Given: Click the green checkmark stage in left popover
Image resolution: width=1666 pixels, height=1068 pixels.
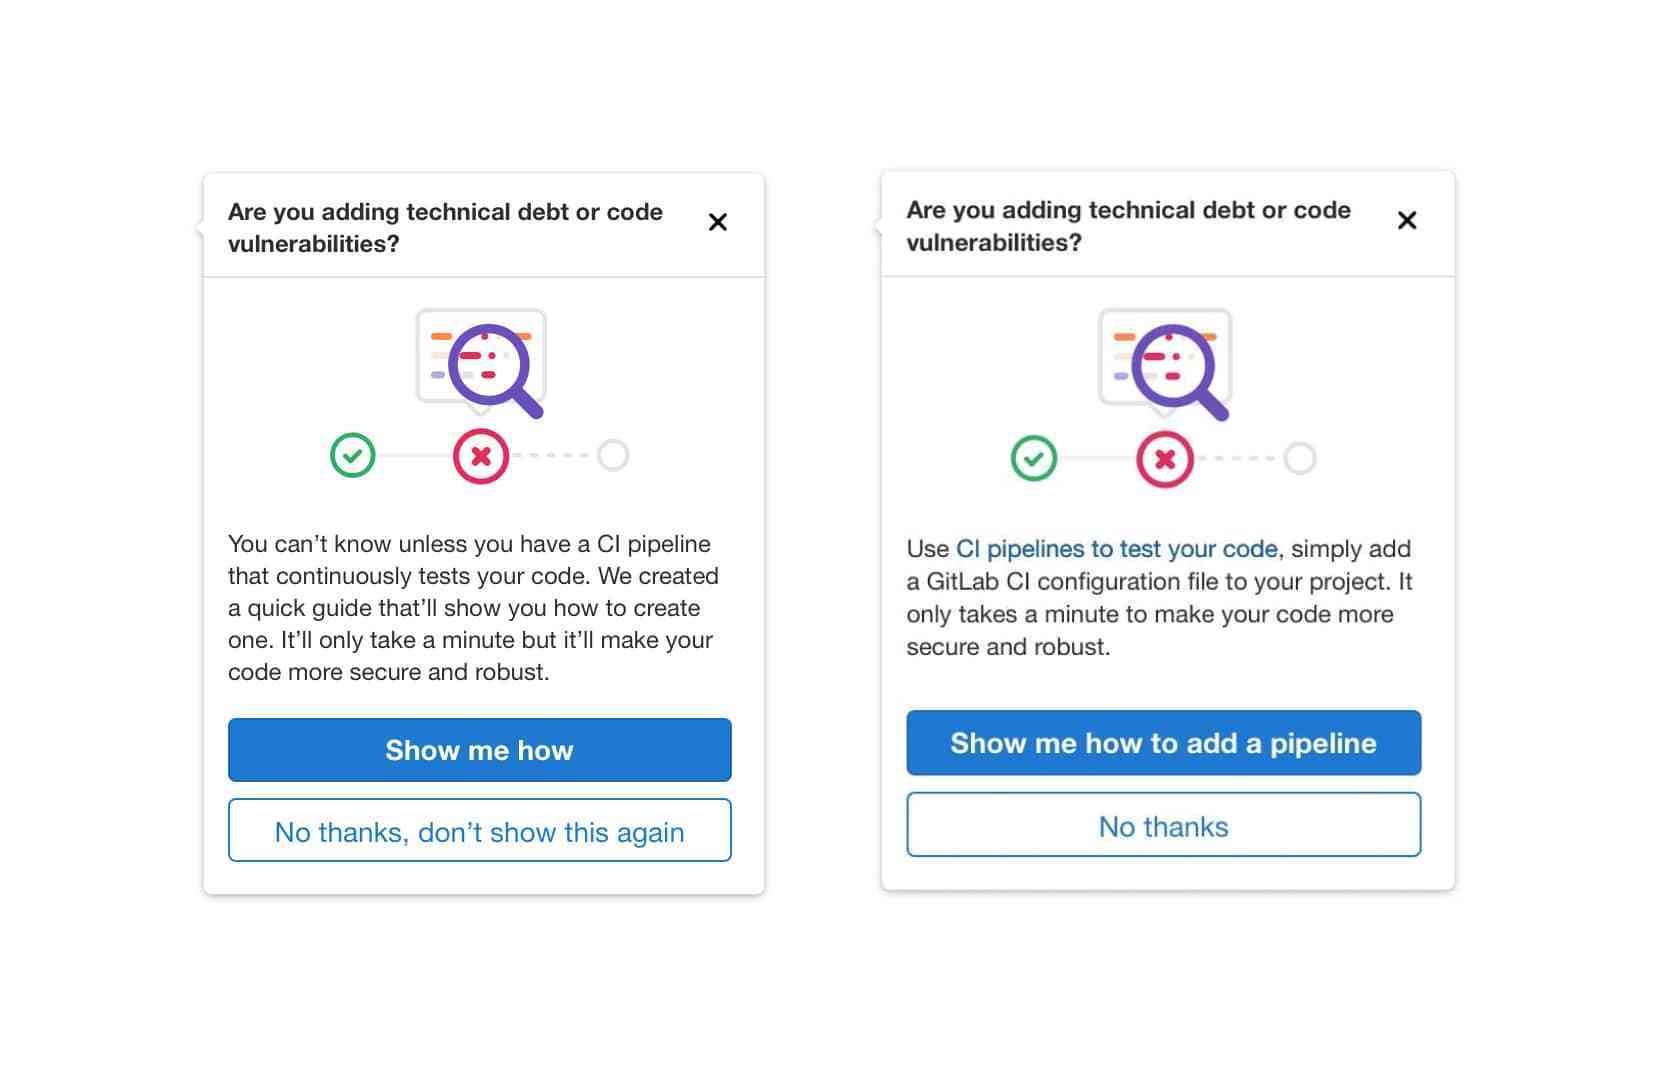Looking at the screenshot, I should (x=353, y=455).
